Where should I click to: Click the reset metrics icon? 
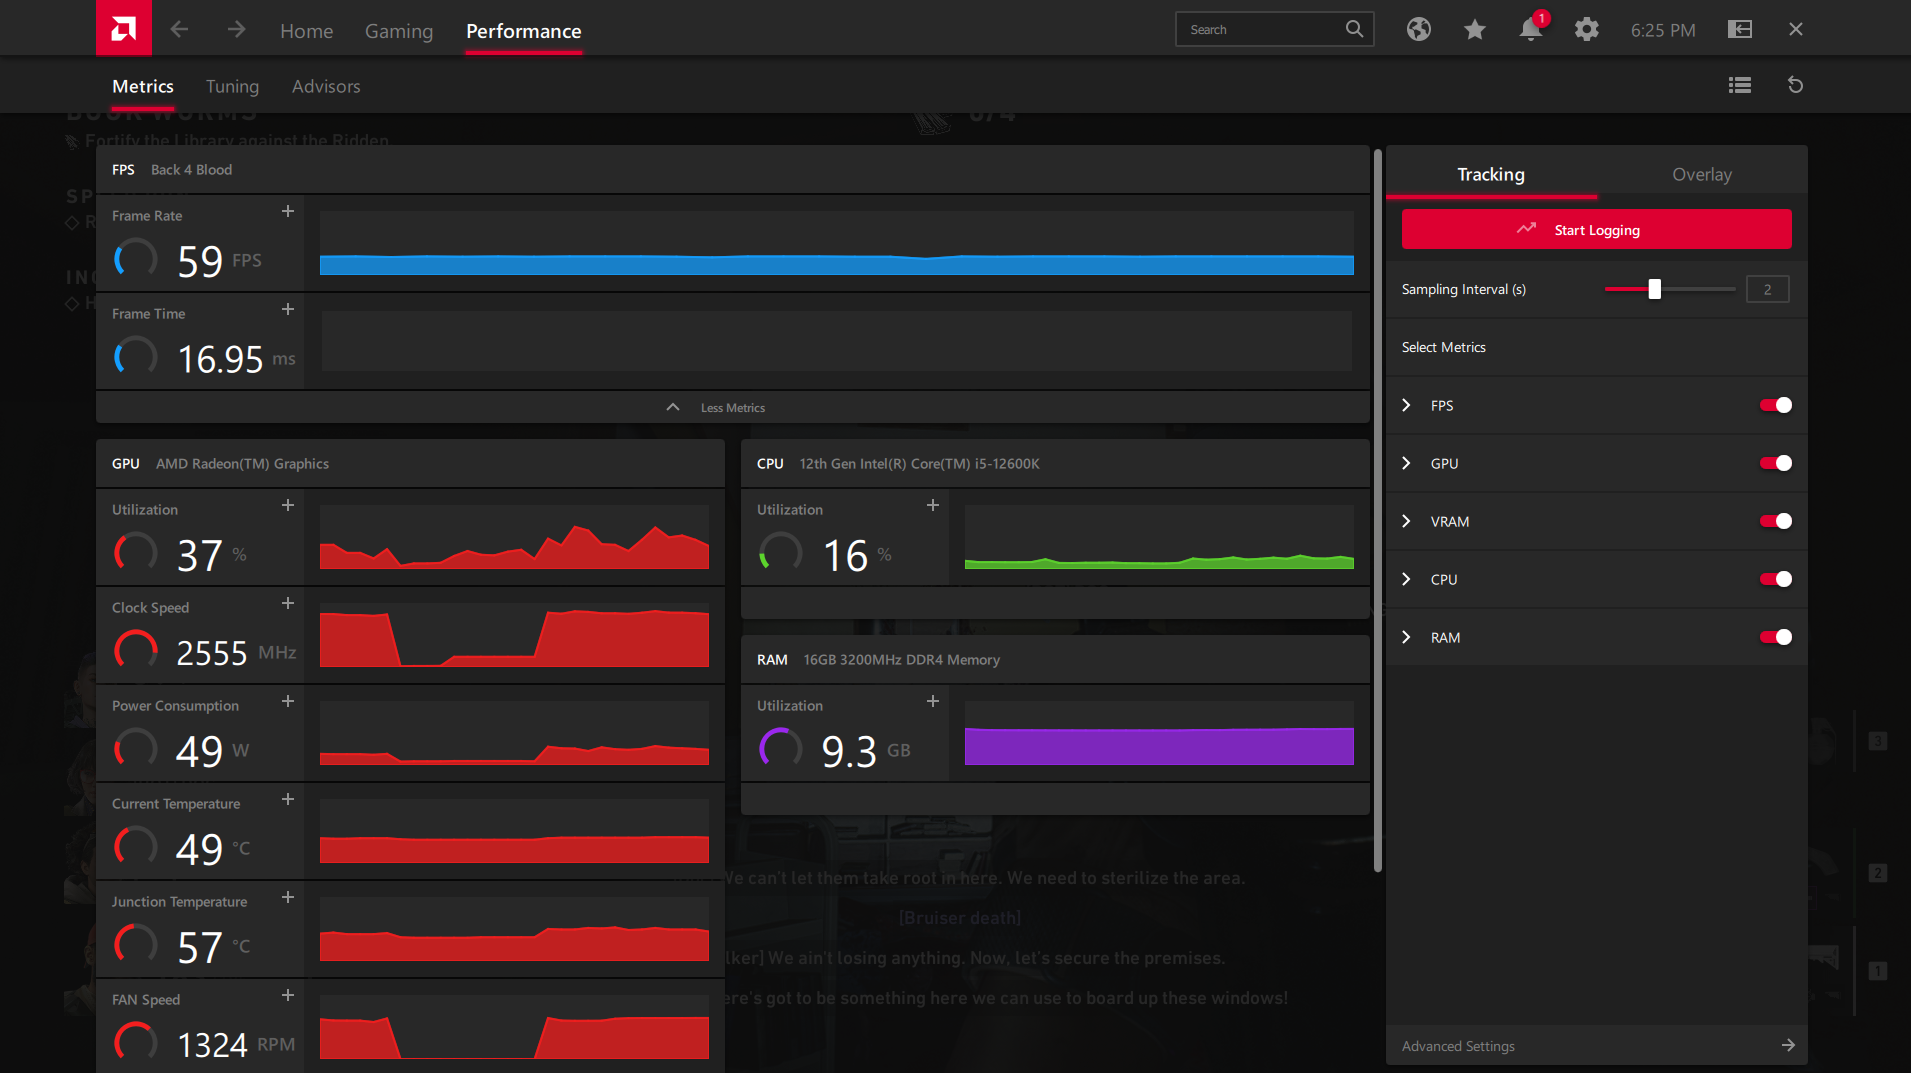click(x=1796, y=86)
